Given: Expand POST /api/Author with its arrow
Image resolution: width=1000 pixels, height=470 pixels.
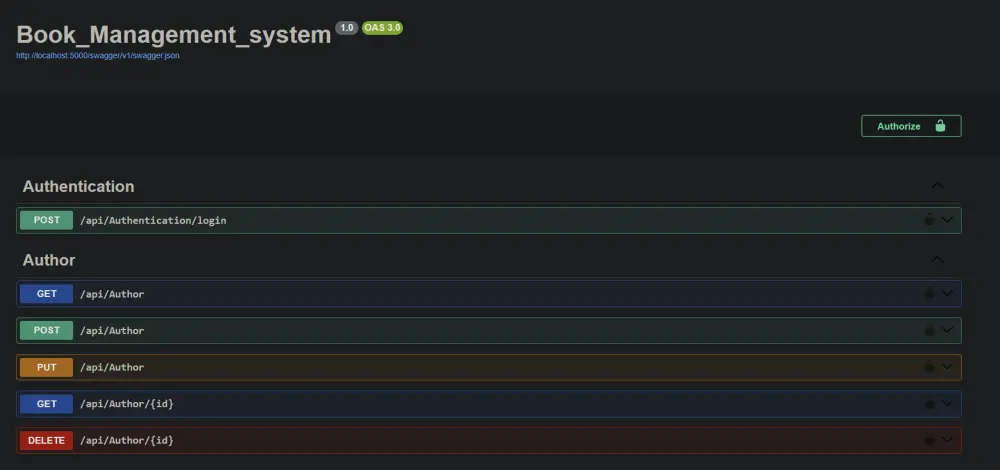Looking at the screenshot, I should (x=947, y=330).
